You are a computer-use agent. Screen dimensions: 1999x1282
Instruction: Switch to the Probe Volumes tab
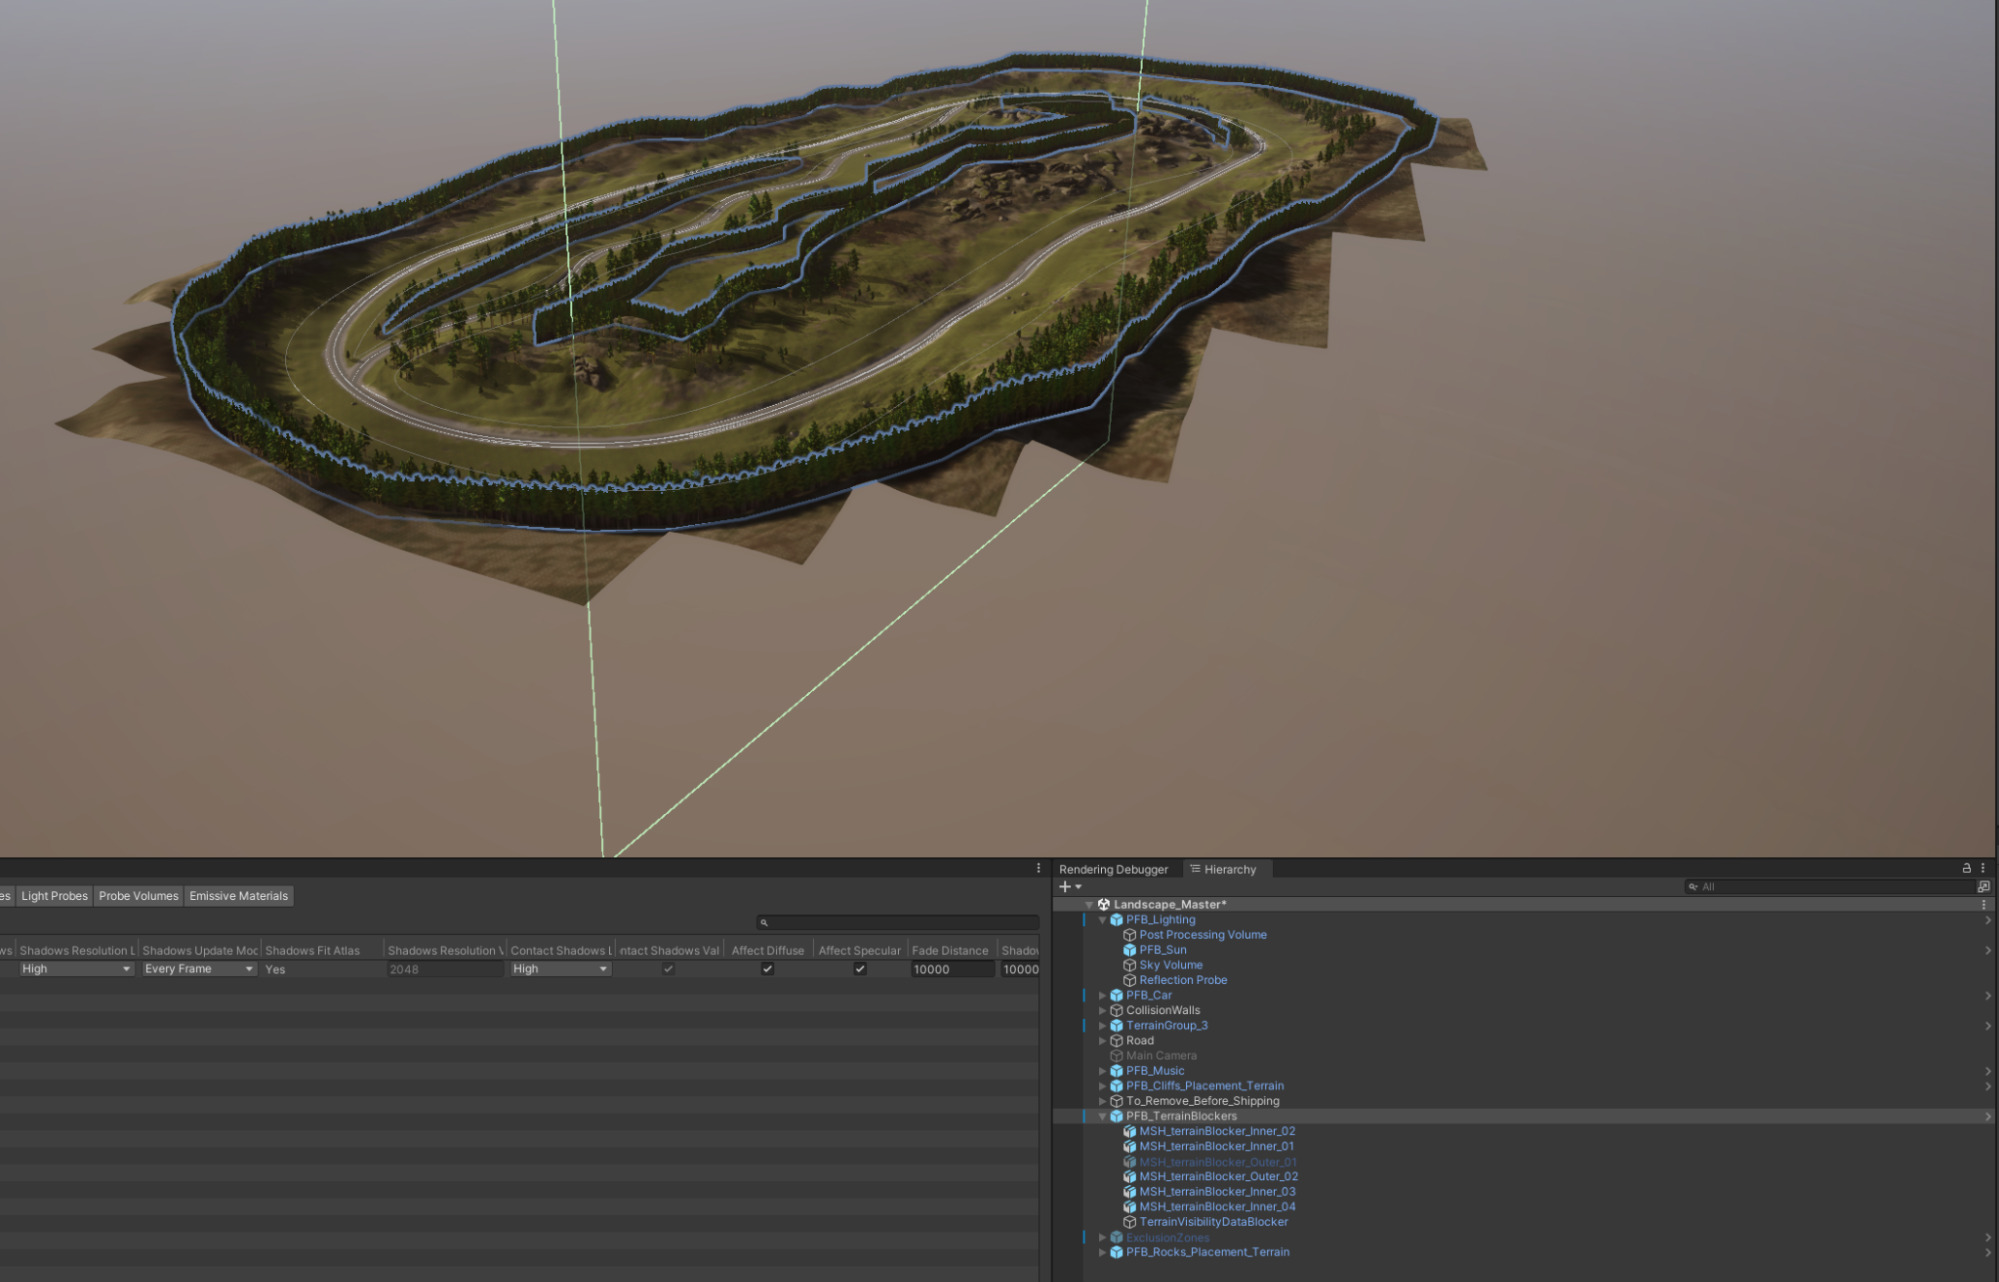pyautogui.click(x=138, y=896)
